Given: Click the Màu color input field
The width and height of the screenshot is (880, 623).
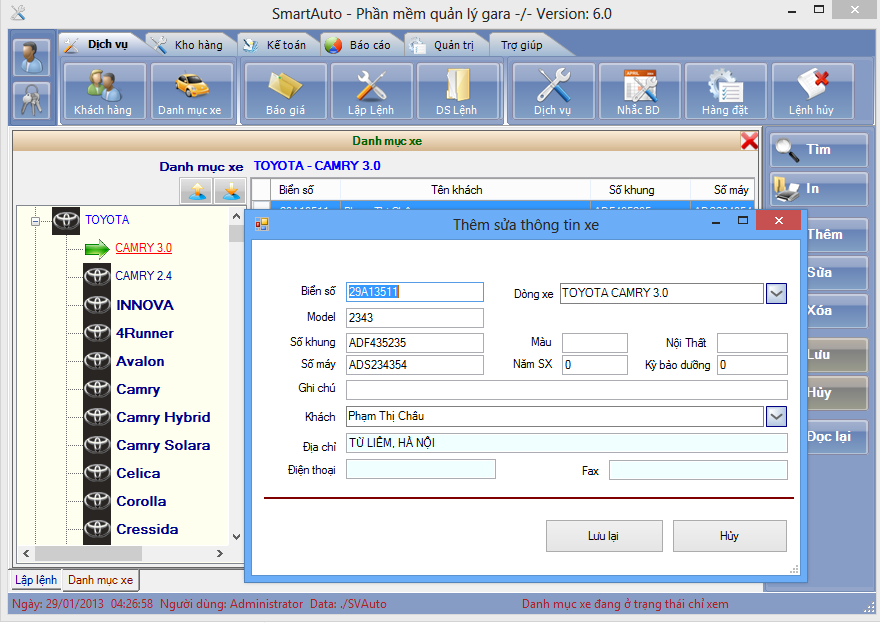Looking at the screenshot, I should (x=595, y=343).
